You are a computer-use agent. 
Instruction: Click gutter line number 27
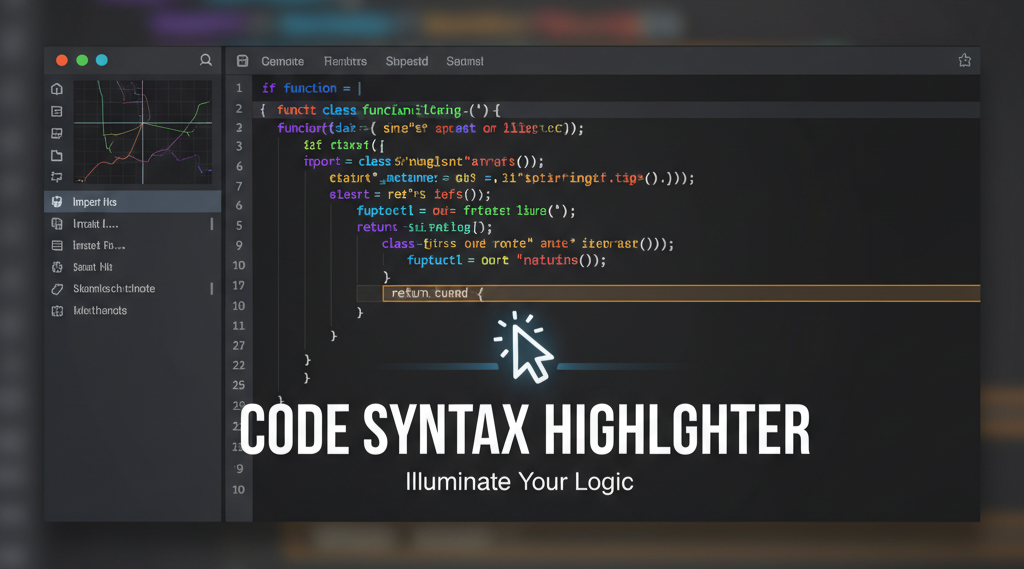[x=238, y=346]
